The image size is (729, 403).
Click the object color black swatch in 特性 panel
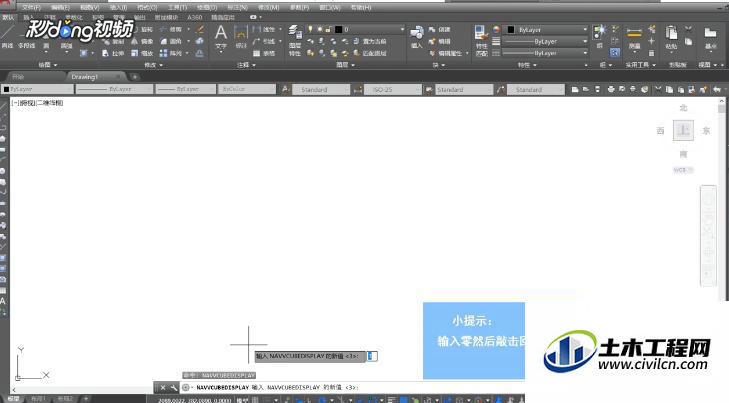tap(511, 29)
